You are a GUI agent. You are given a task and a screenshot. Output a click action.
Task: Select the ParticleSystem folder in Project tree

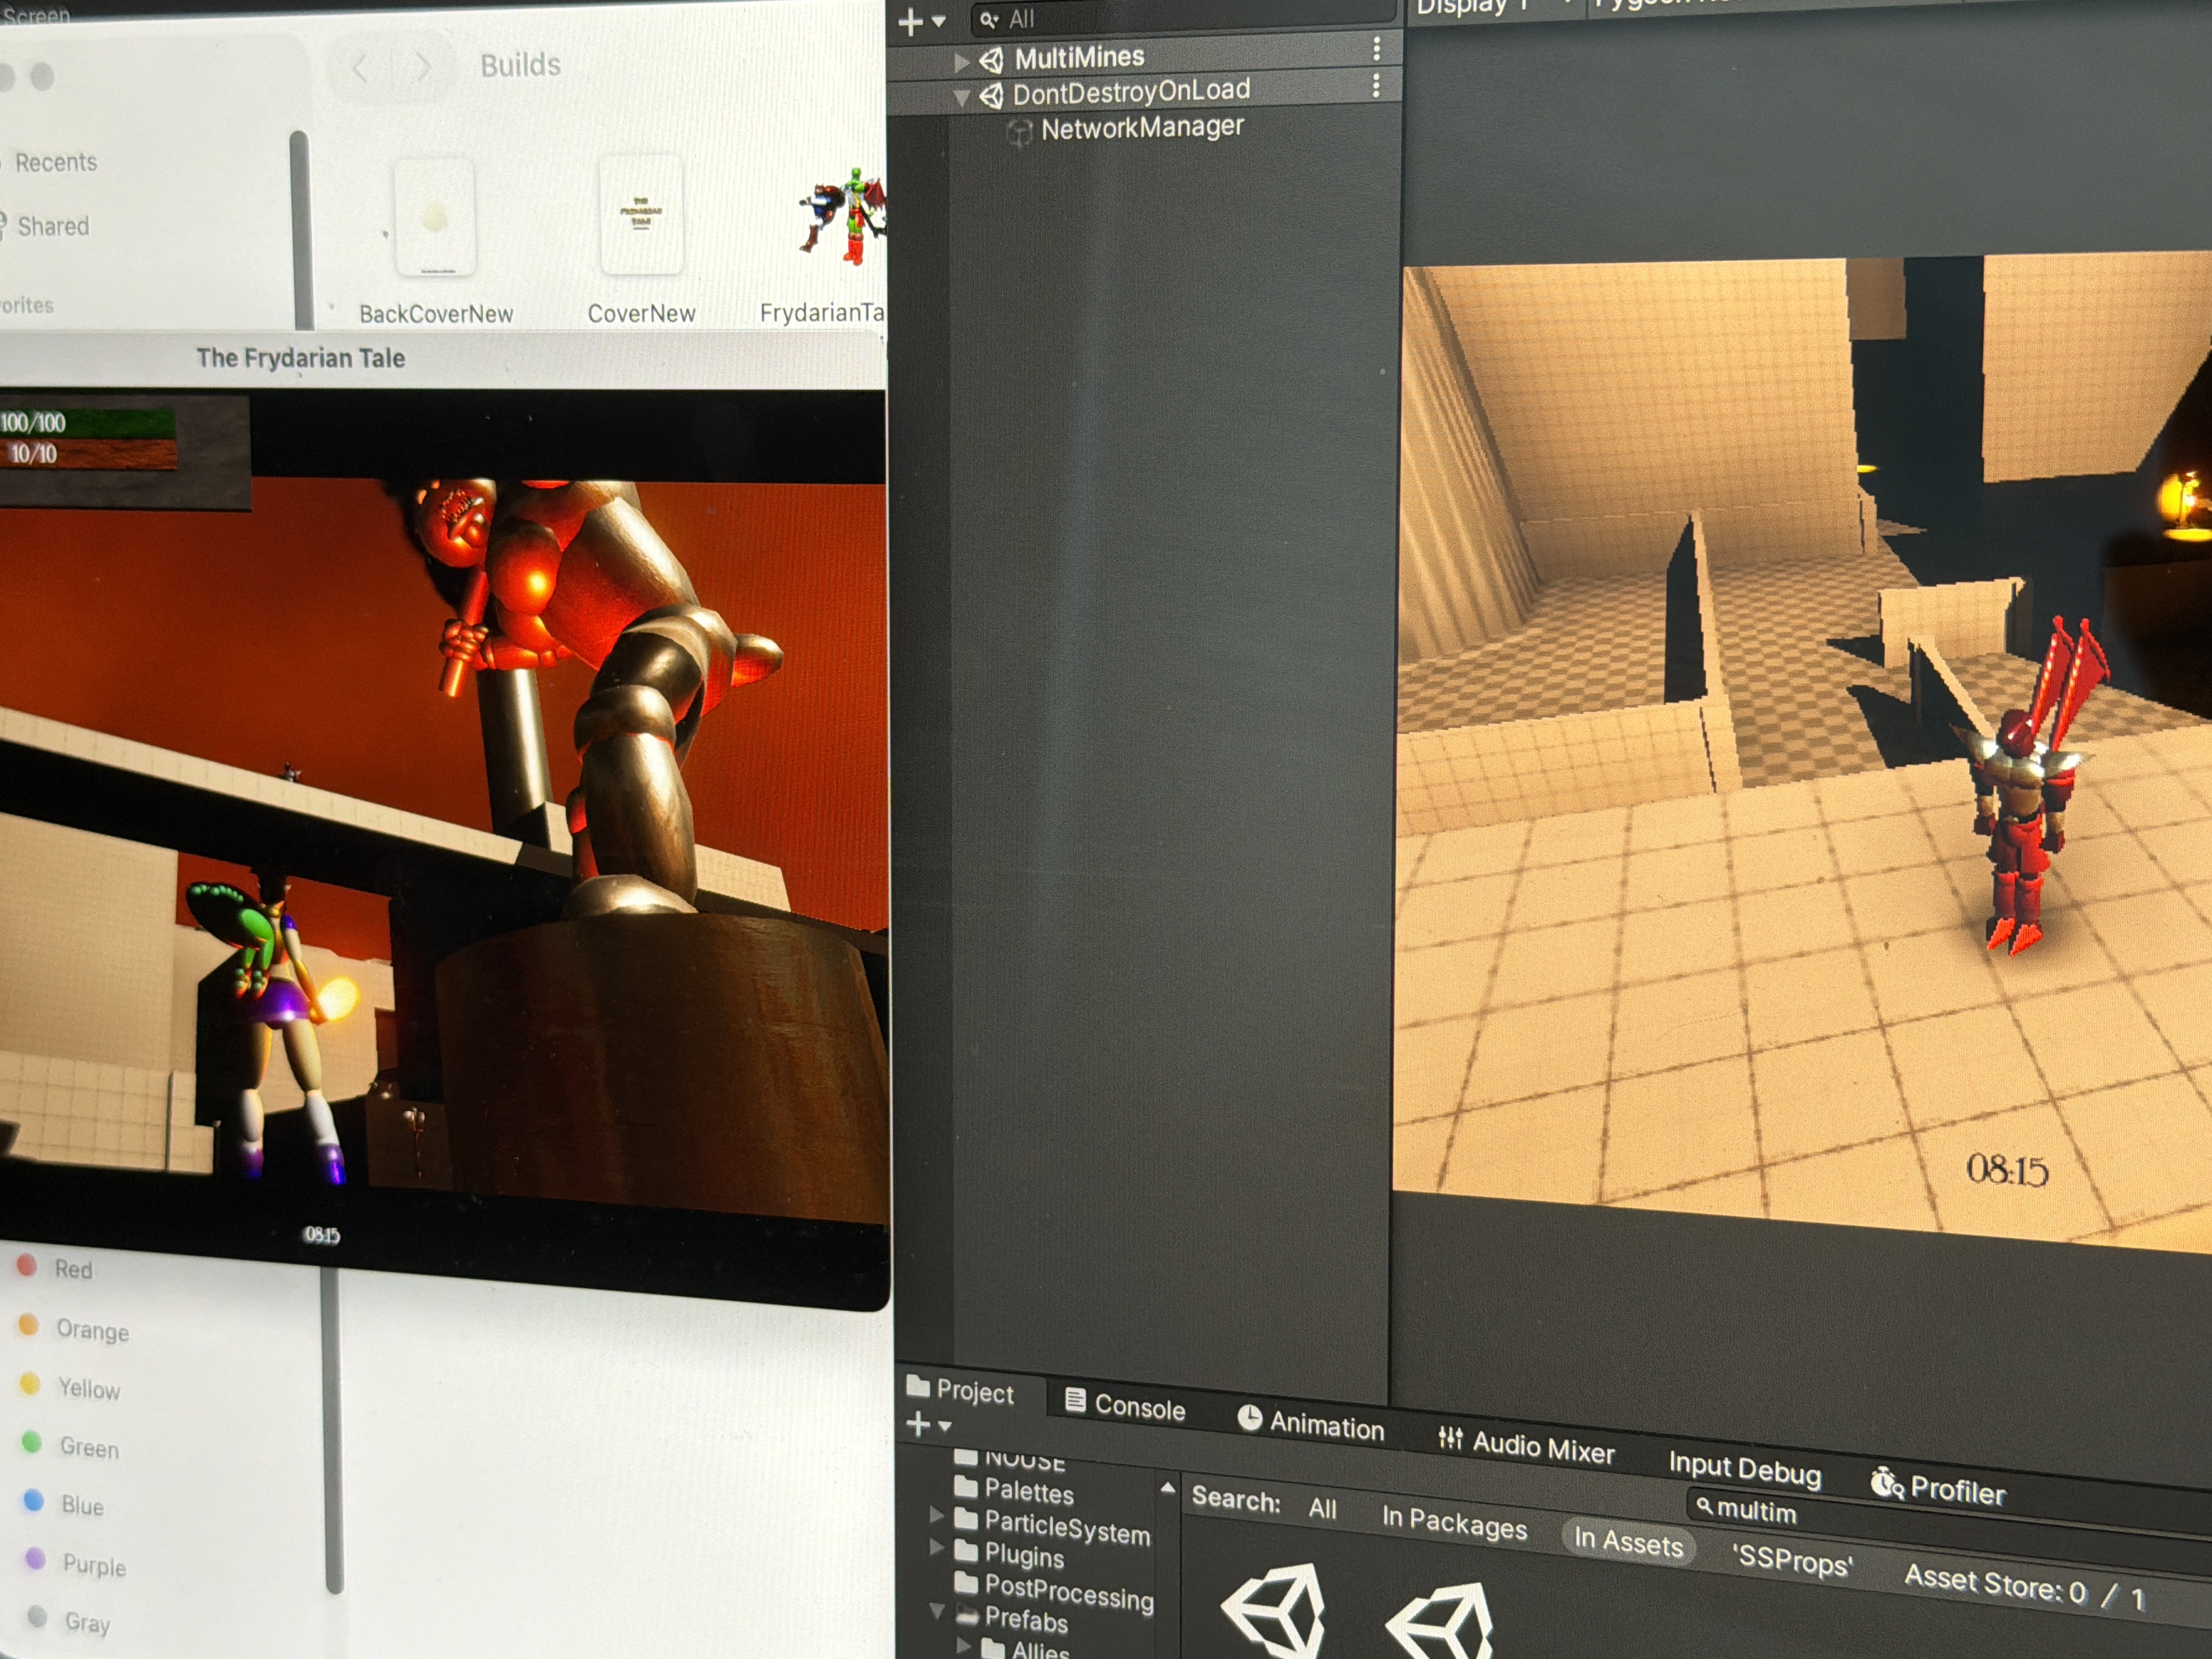[1052, 1526]
